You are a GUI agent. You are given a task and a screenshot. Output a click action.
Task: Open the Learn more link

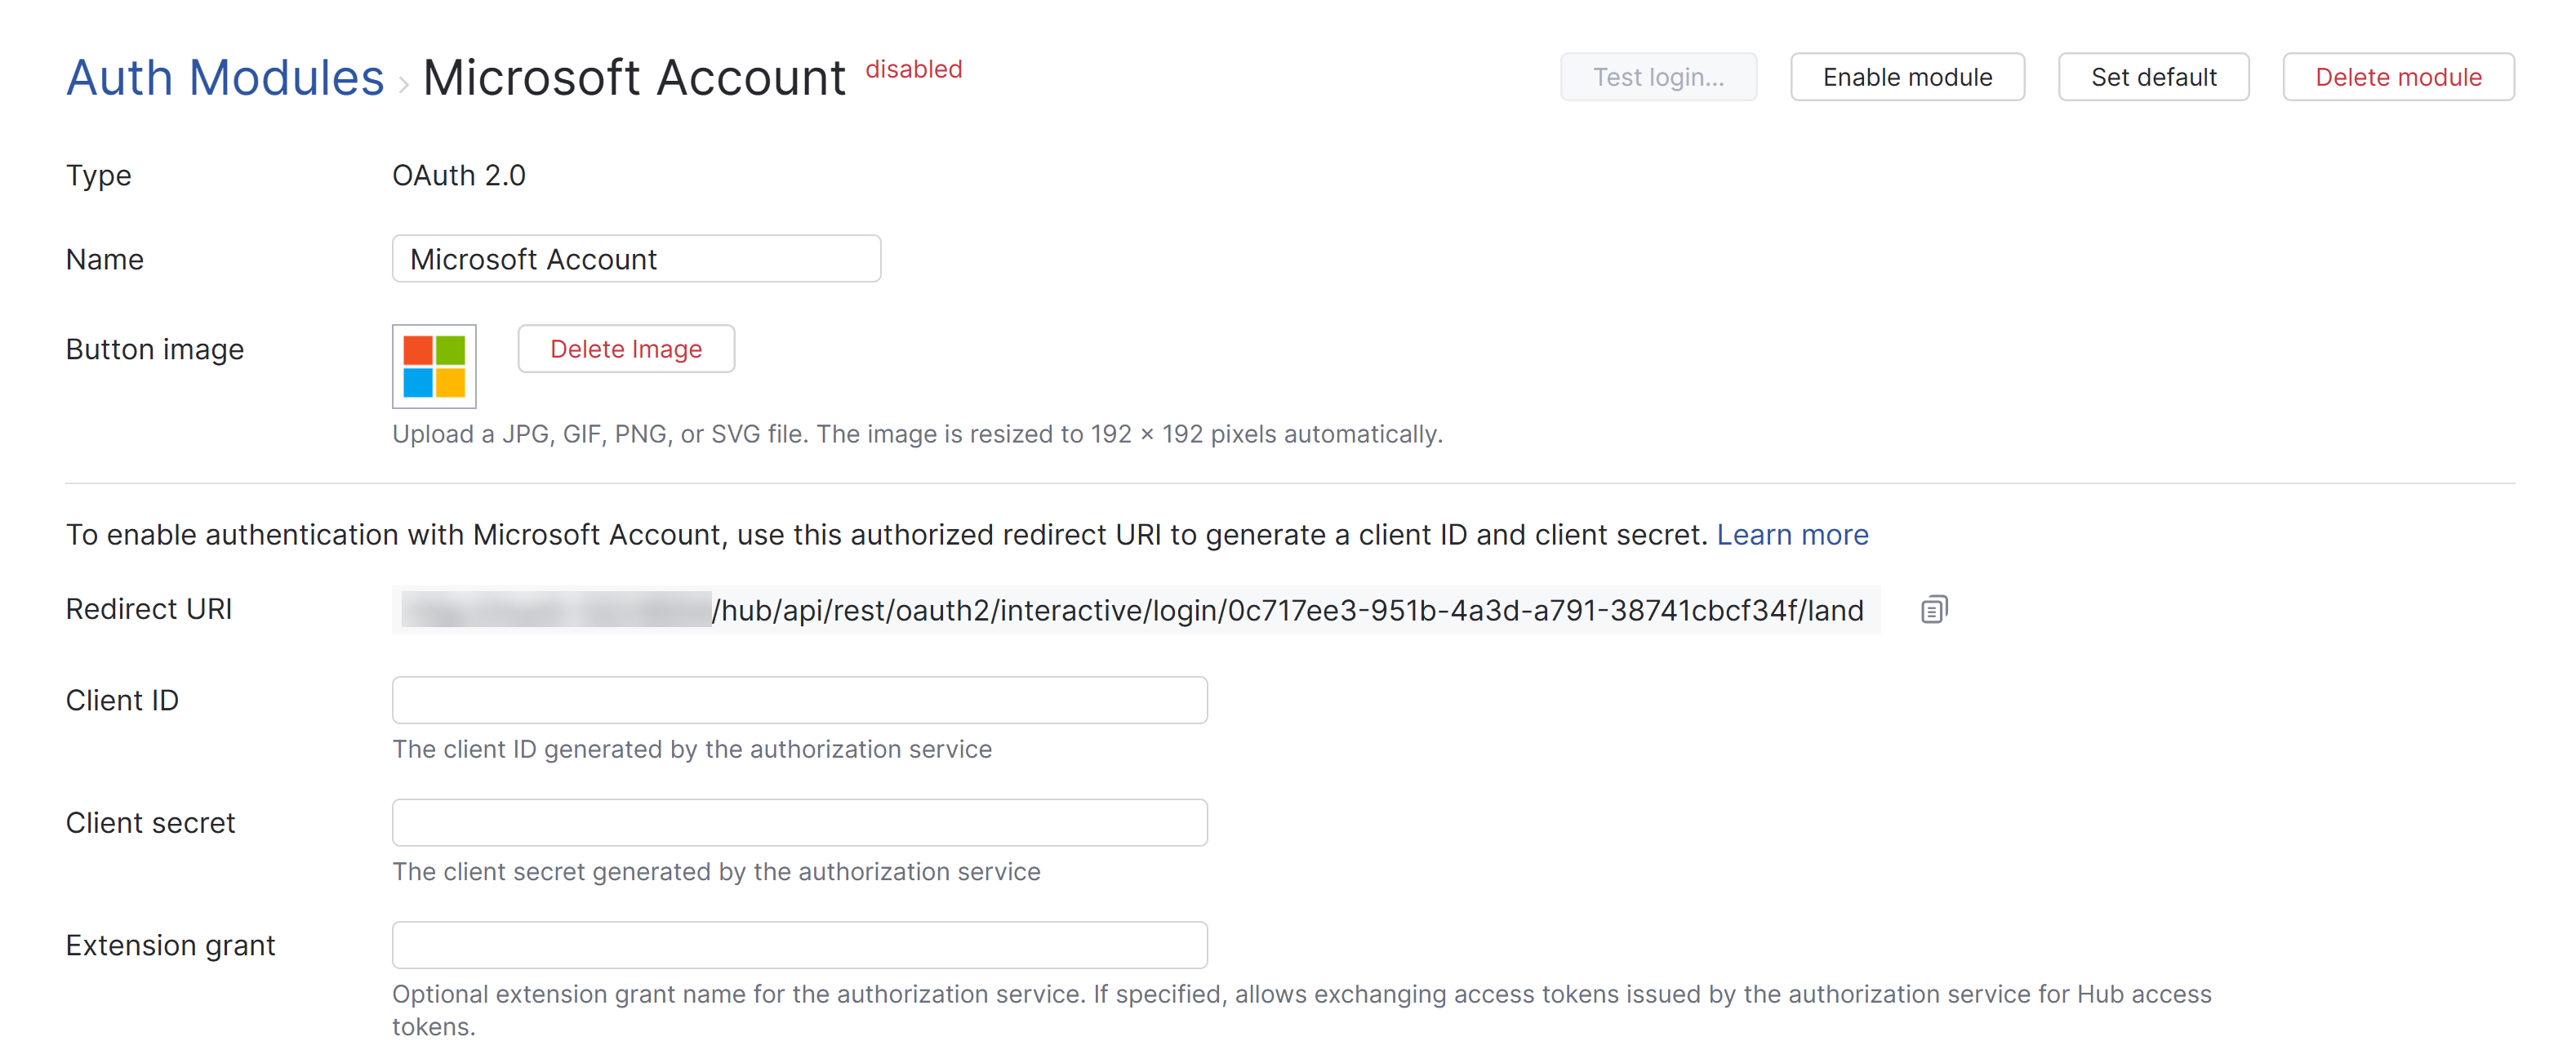coord(1792,535)
